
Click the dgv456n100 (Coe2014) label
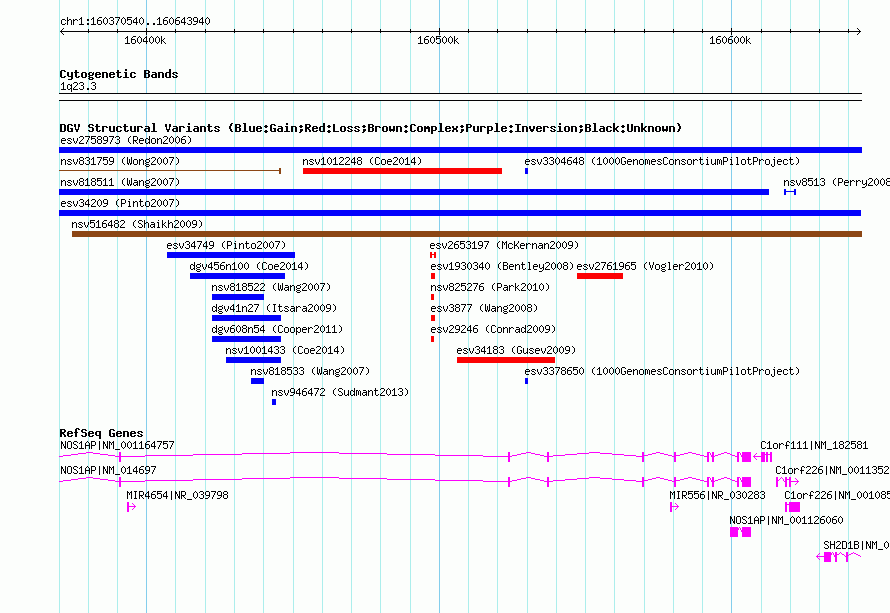(x=249, y=266)
